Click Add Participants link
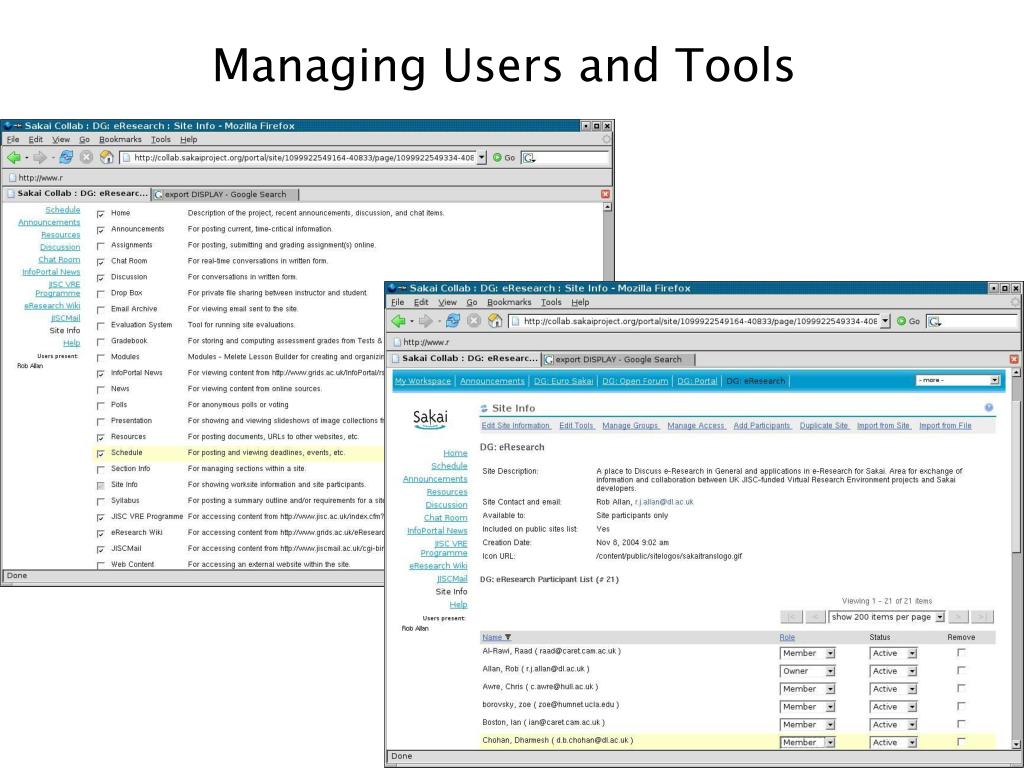The image size is (1024, 768). 761,426
